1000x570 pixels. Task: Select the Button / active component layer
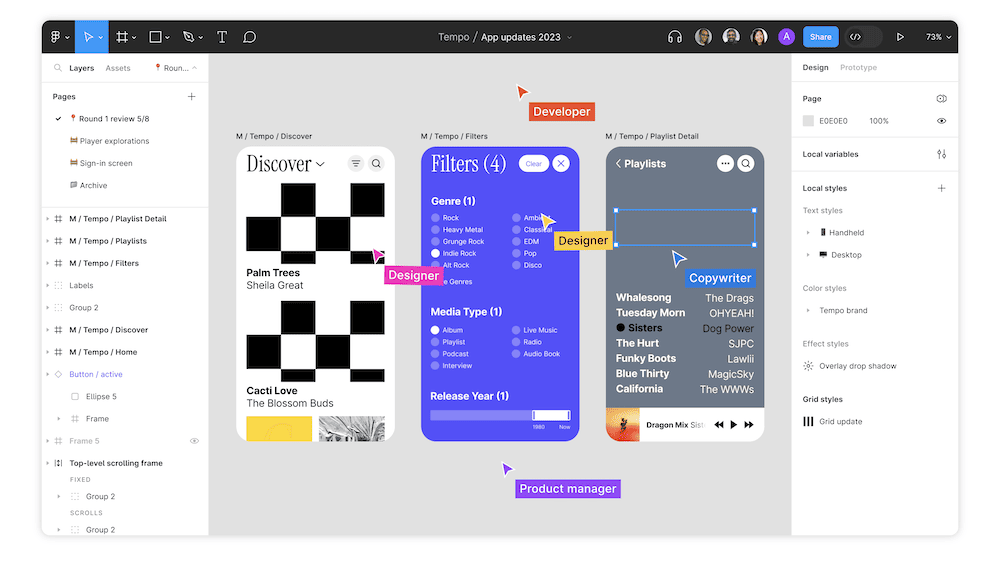pyautogui.click(x=96, y=374)
